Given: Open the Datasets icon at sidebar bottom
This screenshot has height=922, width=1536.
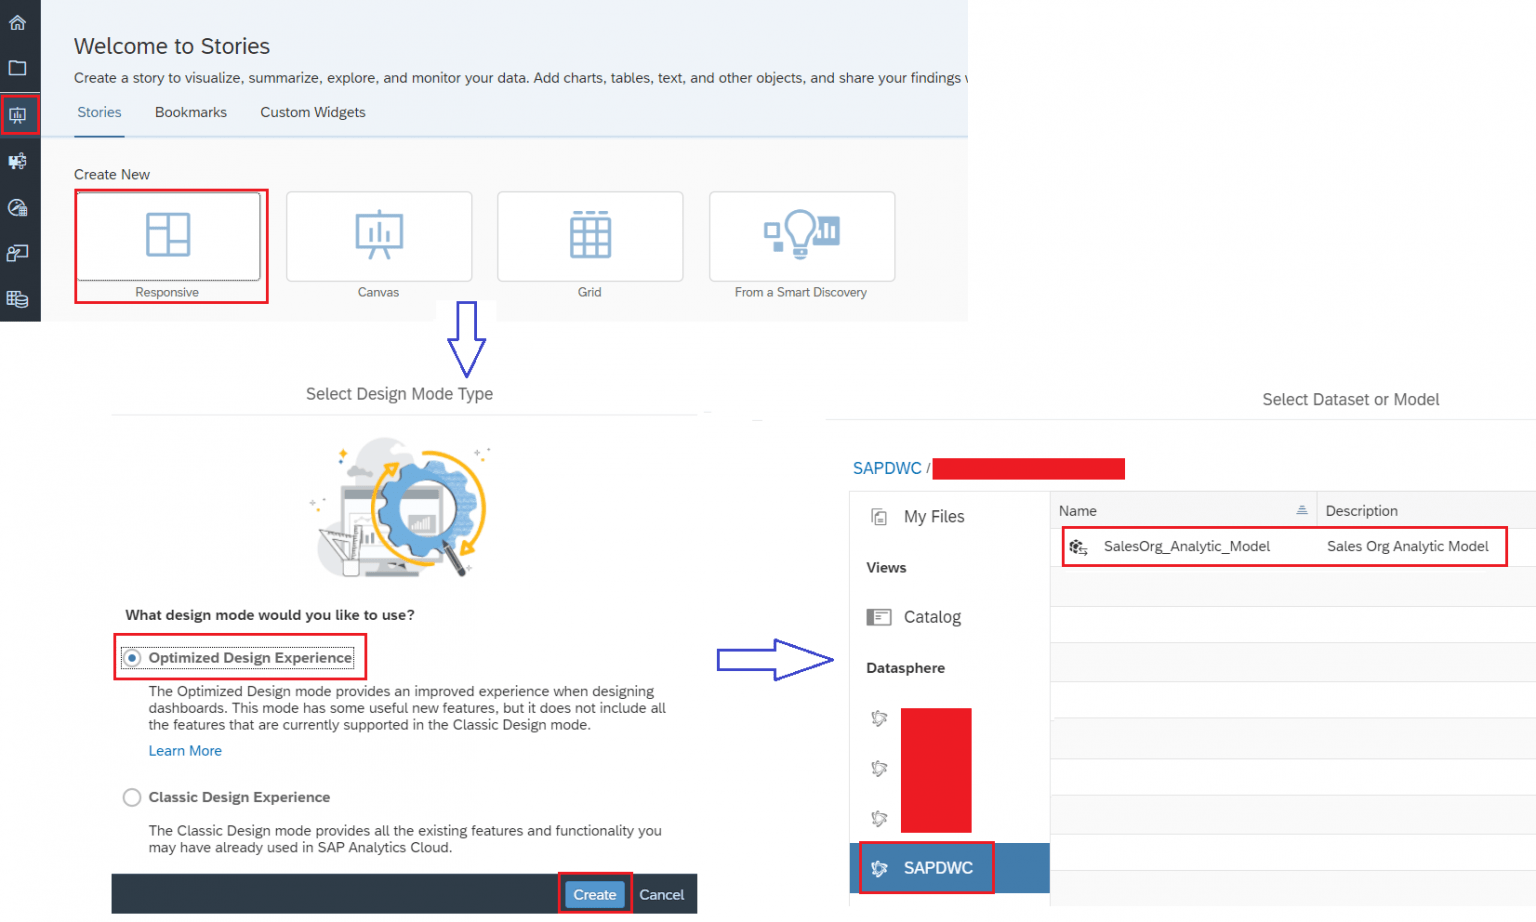Looking at the screenshot, I should click(18, 299).
